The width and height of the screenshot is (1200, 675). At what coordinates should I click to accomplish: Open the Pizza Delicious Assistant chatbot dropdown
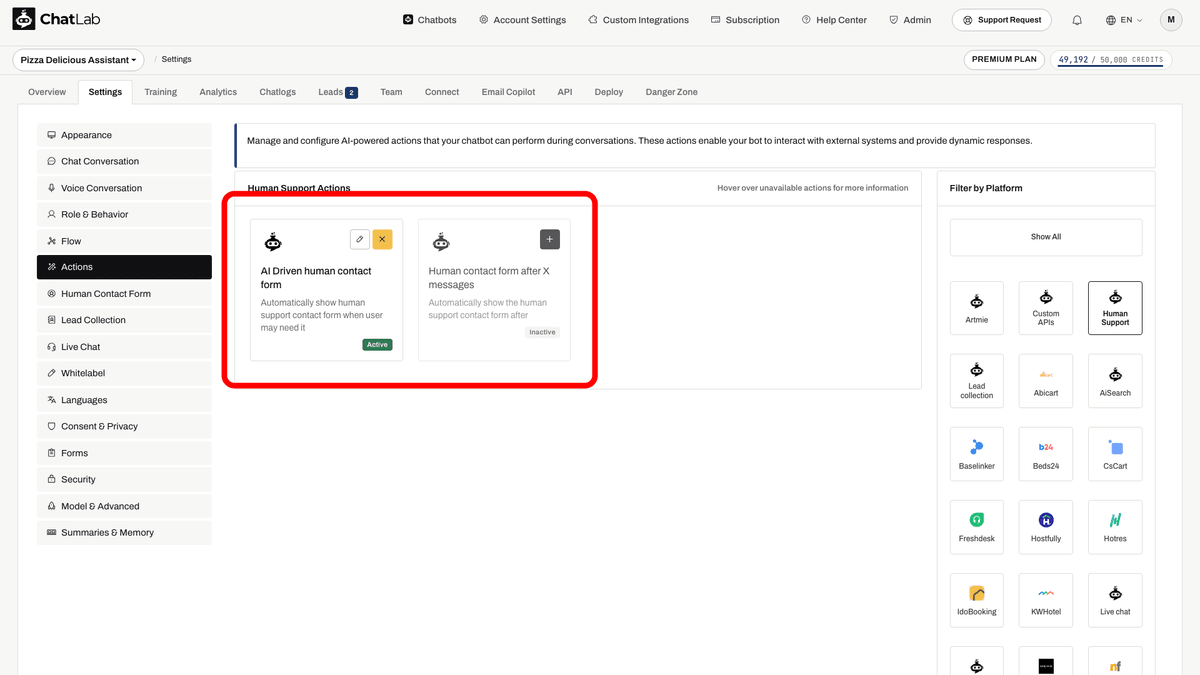click(78, 60)
